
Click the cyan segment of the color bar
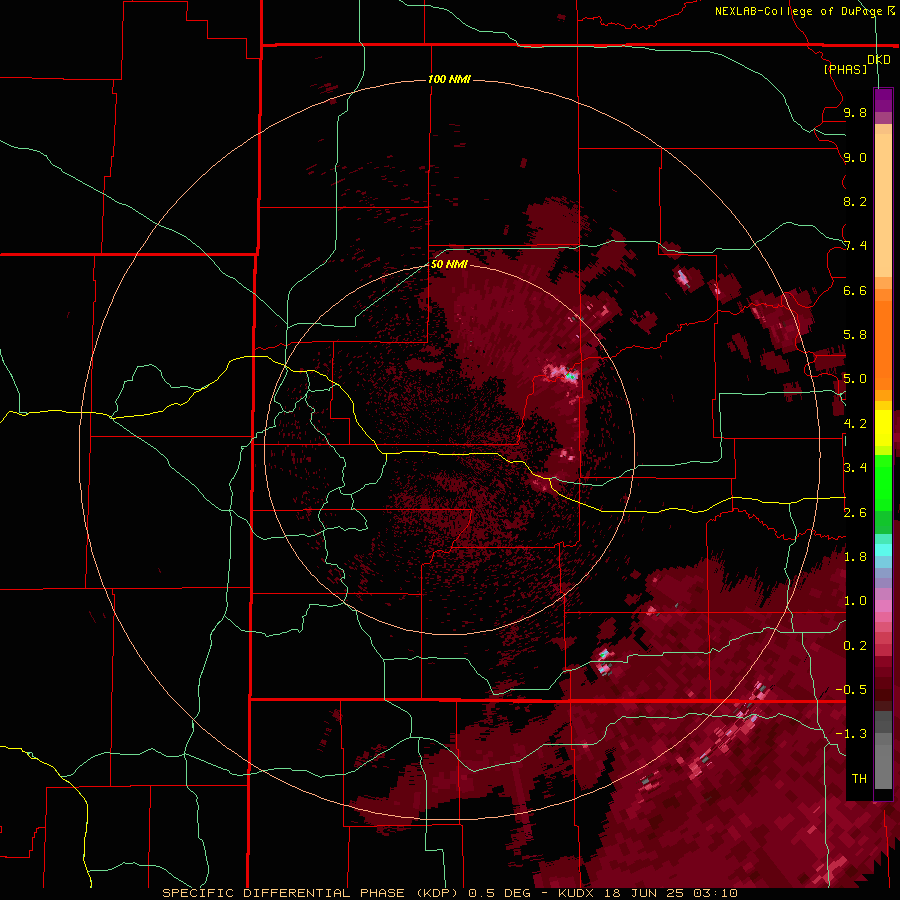883,550
